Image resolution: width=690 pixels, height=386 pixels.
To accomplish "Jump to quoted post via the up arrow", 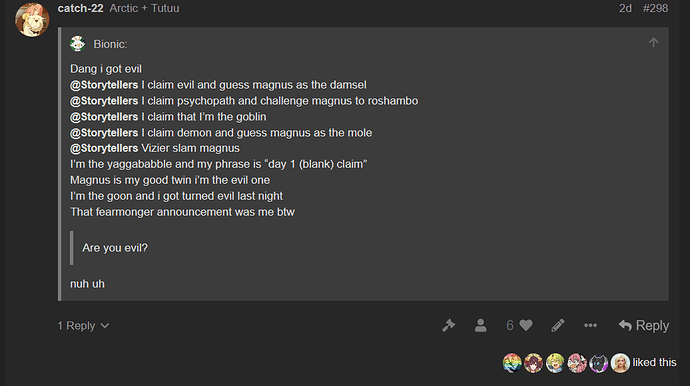I will tap(653, 43).
